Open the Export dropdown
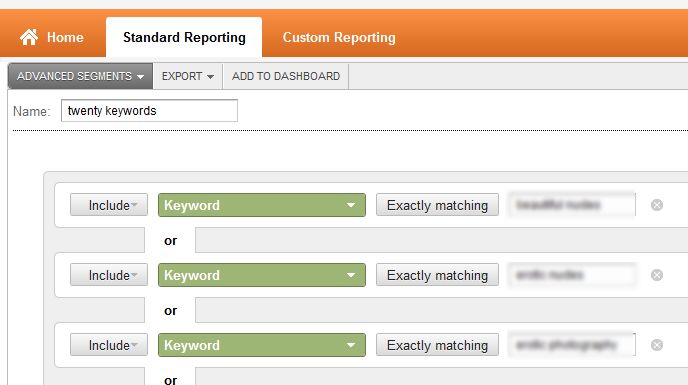 coord(188,76)
